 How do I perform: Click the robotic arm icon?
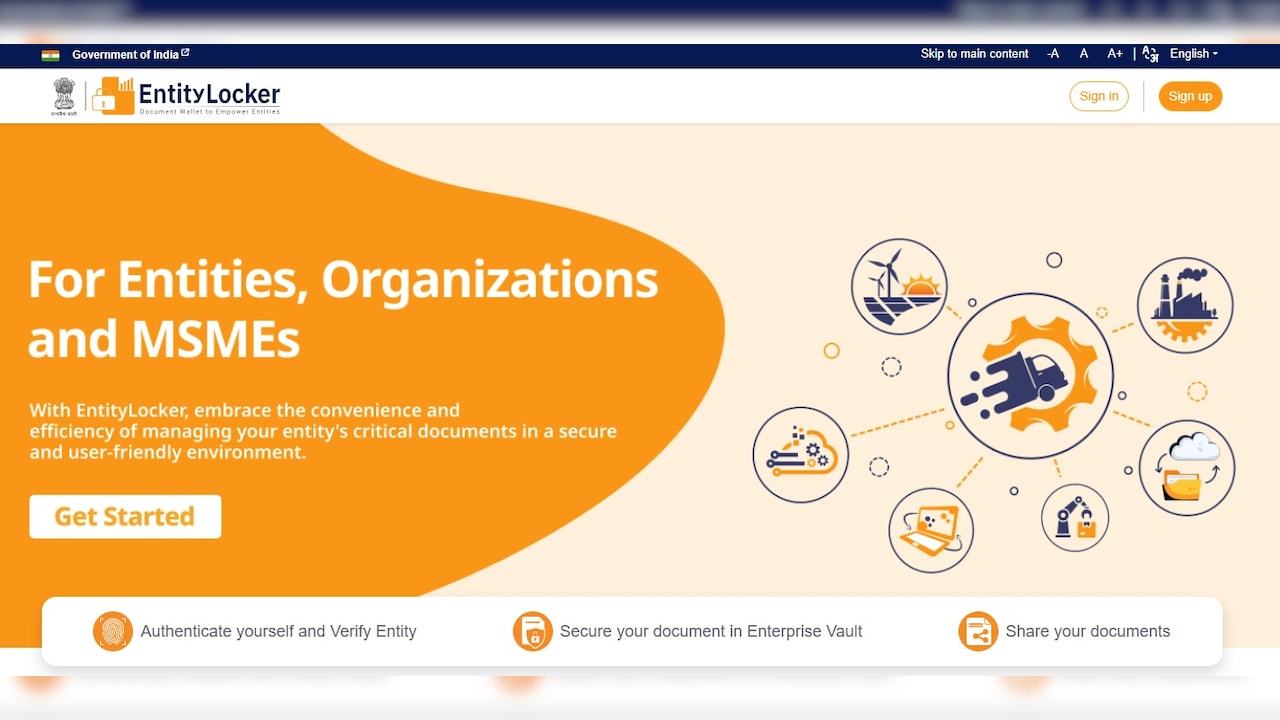[x=1075, y=518]
